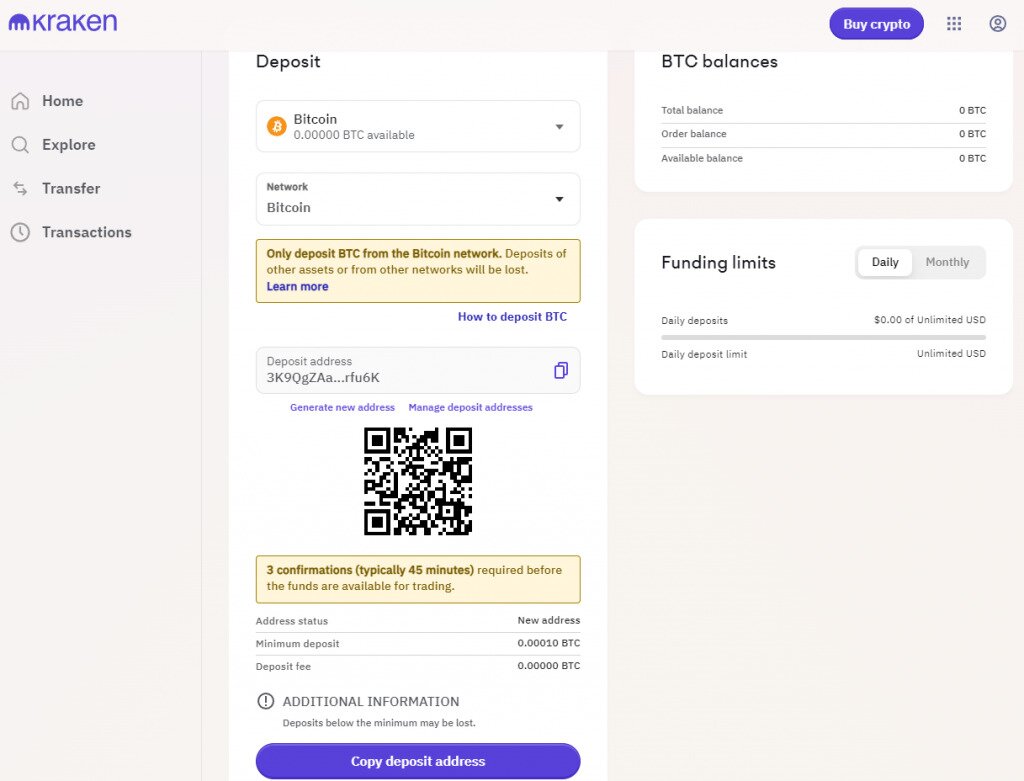The height and width of the screenshot is (781, 1024).
Task: Select the Transfer menu item
Action: point(71,188)
